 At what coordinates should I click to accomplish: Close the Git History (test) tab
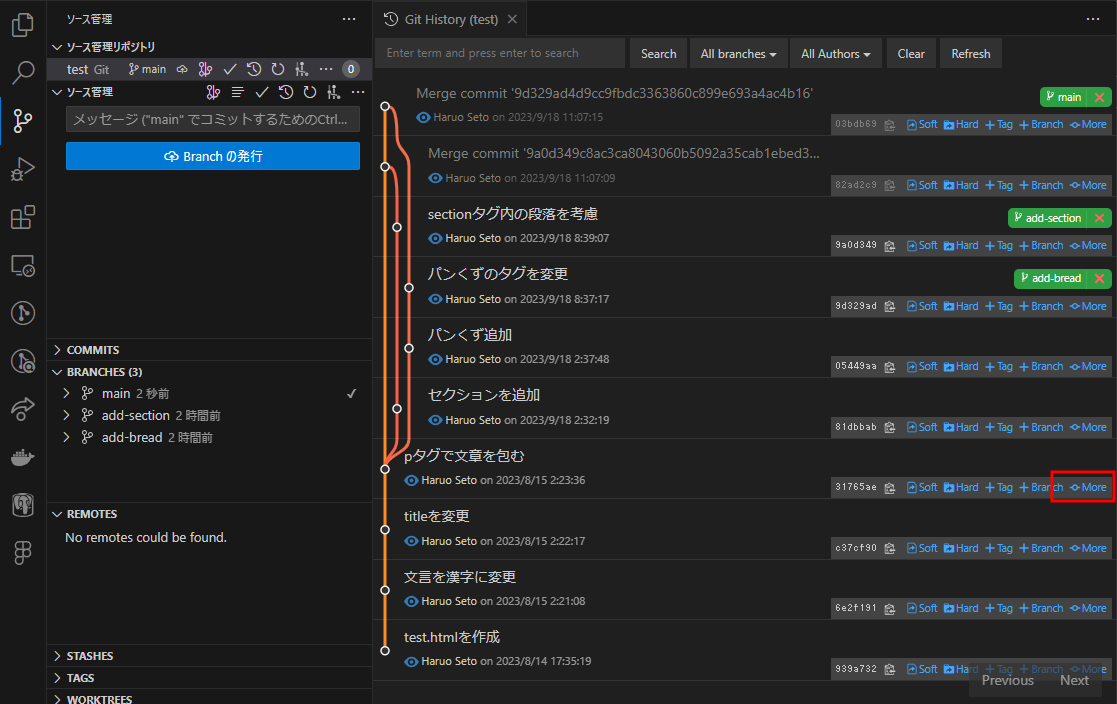(512, 19)
